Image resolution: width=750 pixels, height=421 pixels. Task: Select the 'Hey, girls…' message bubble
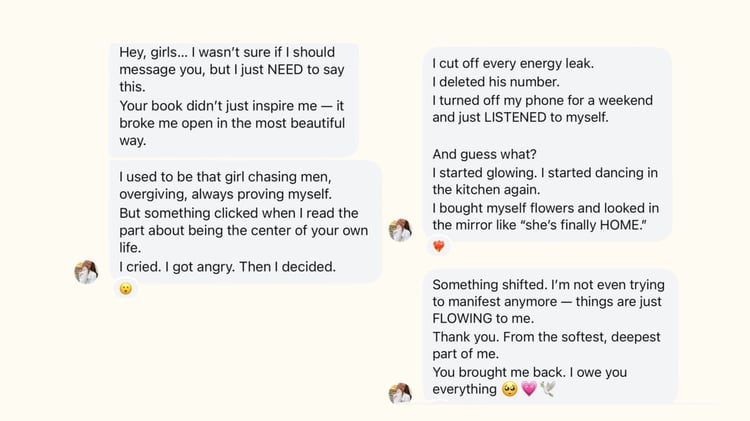point(232,97)
